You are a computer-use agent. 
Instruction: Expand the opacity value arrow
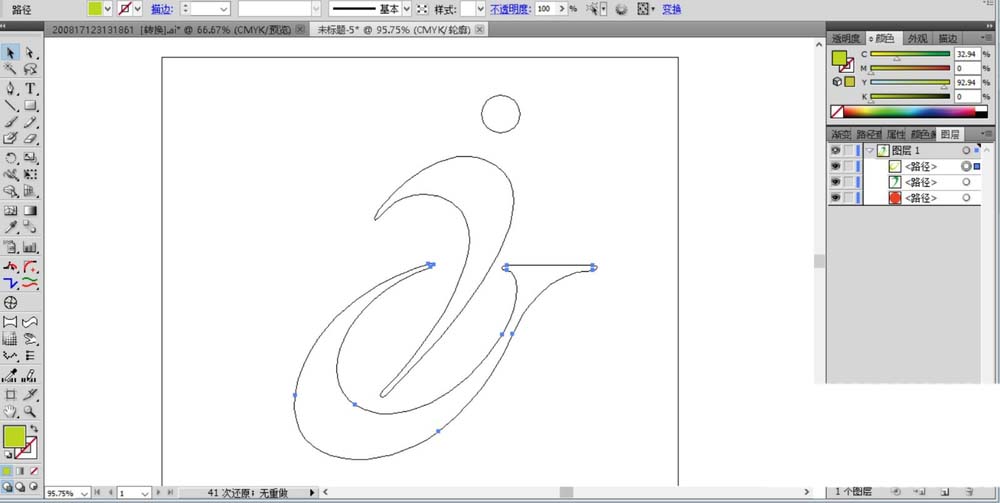coord(561,9)
